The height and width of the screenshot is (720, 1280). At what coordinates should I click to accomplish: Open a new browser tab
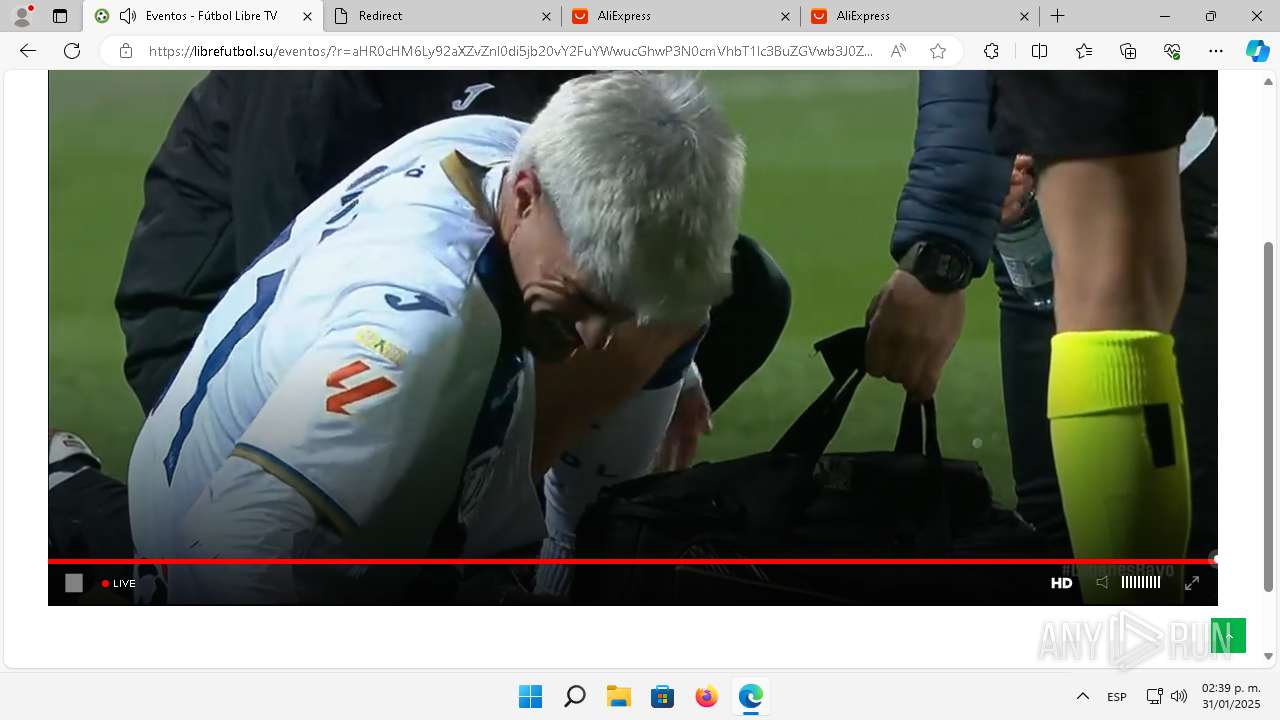(1057, 16)
